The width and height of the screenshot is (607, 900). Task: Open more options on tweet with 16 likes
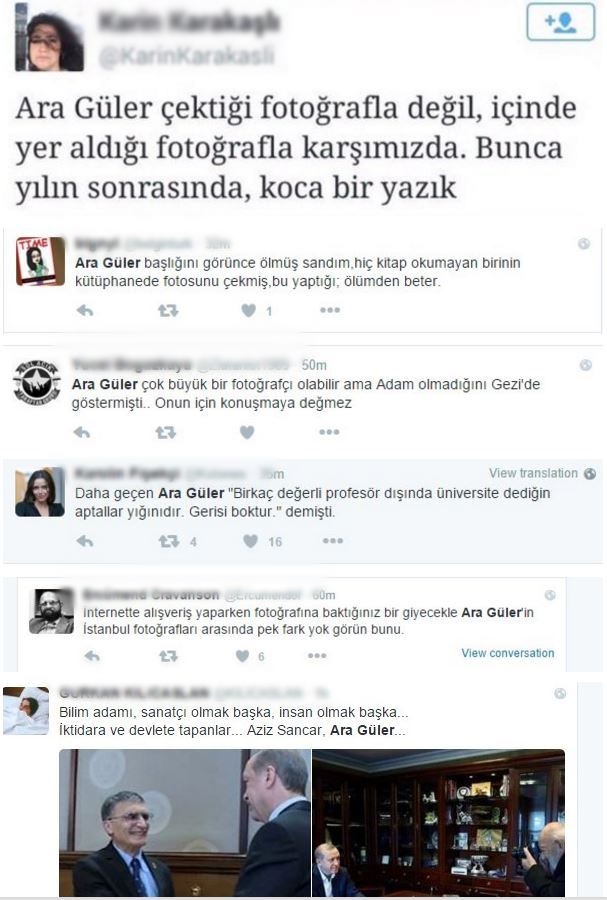pos(333,541)
